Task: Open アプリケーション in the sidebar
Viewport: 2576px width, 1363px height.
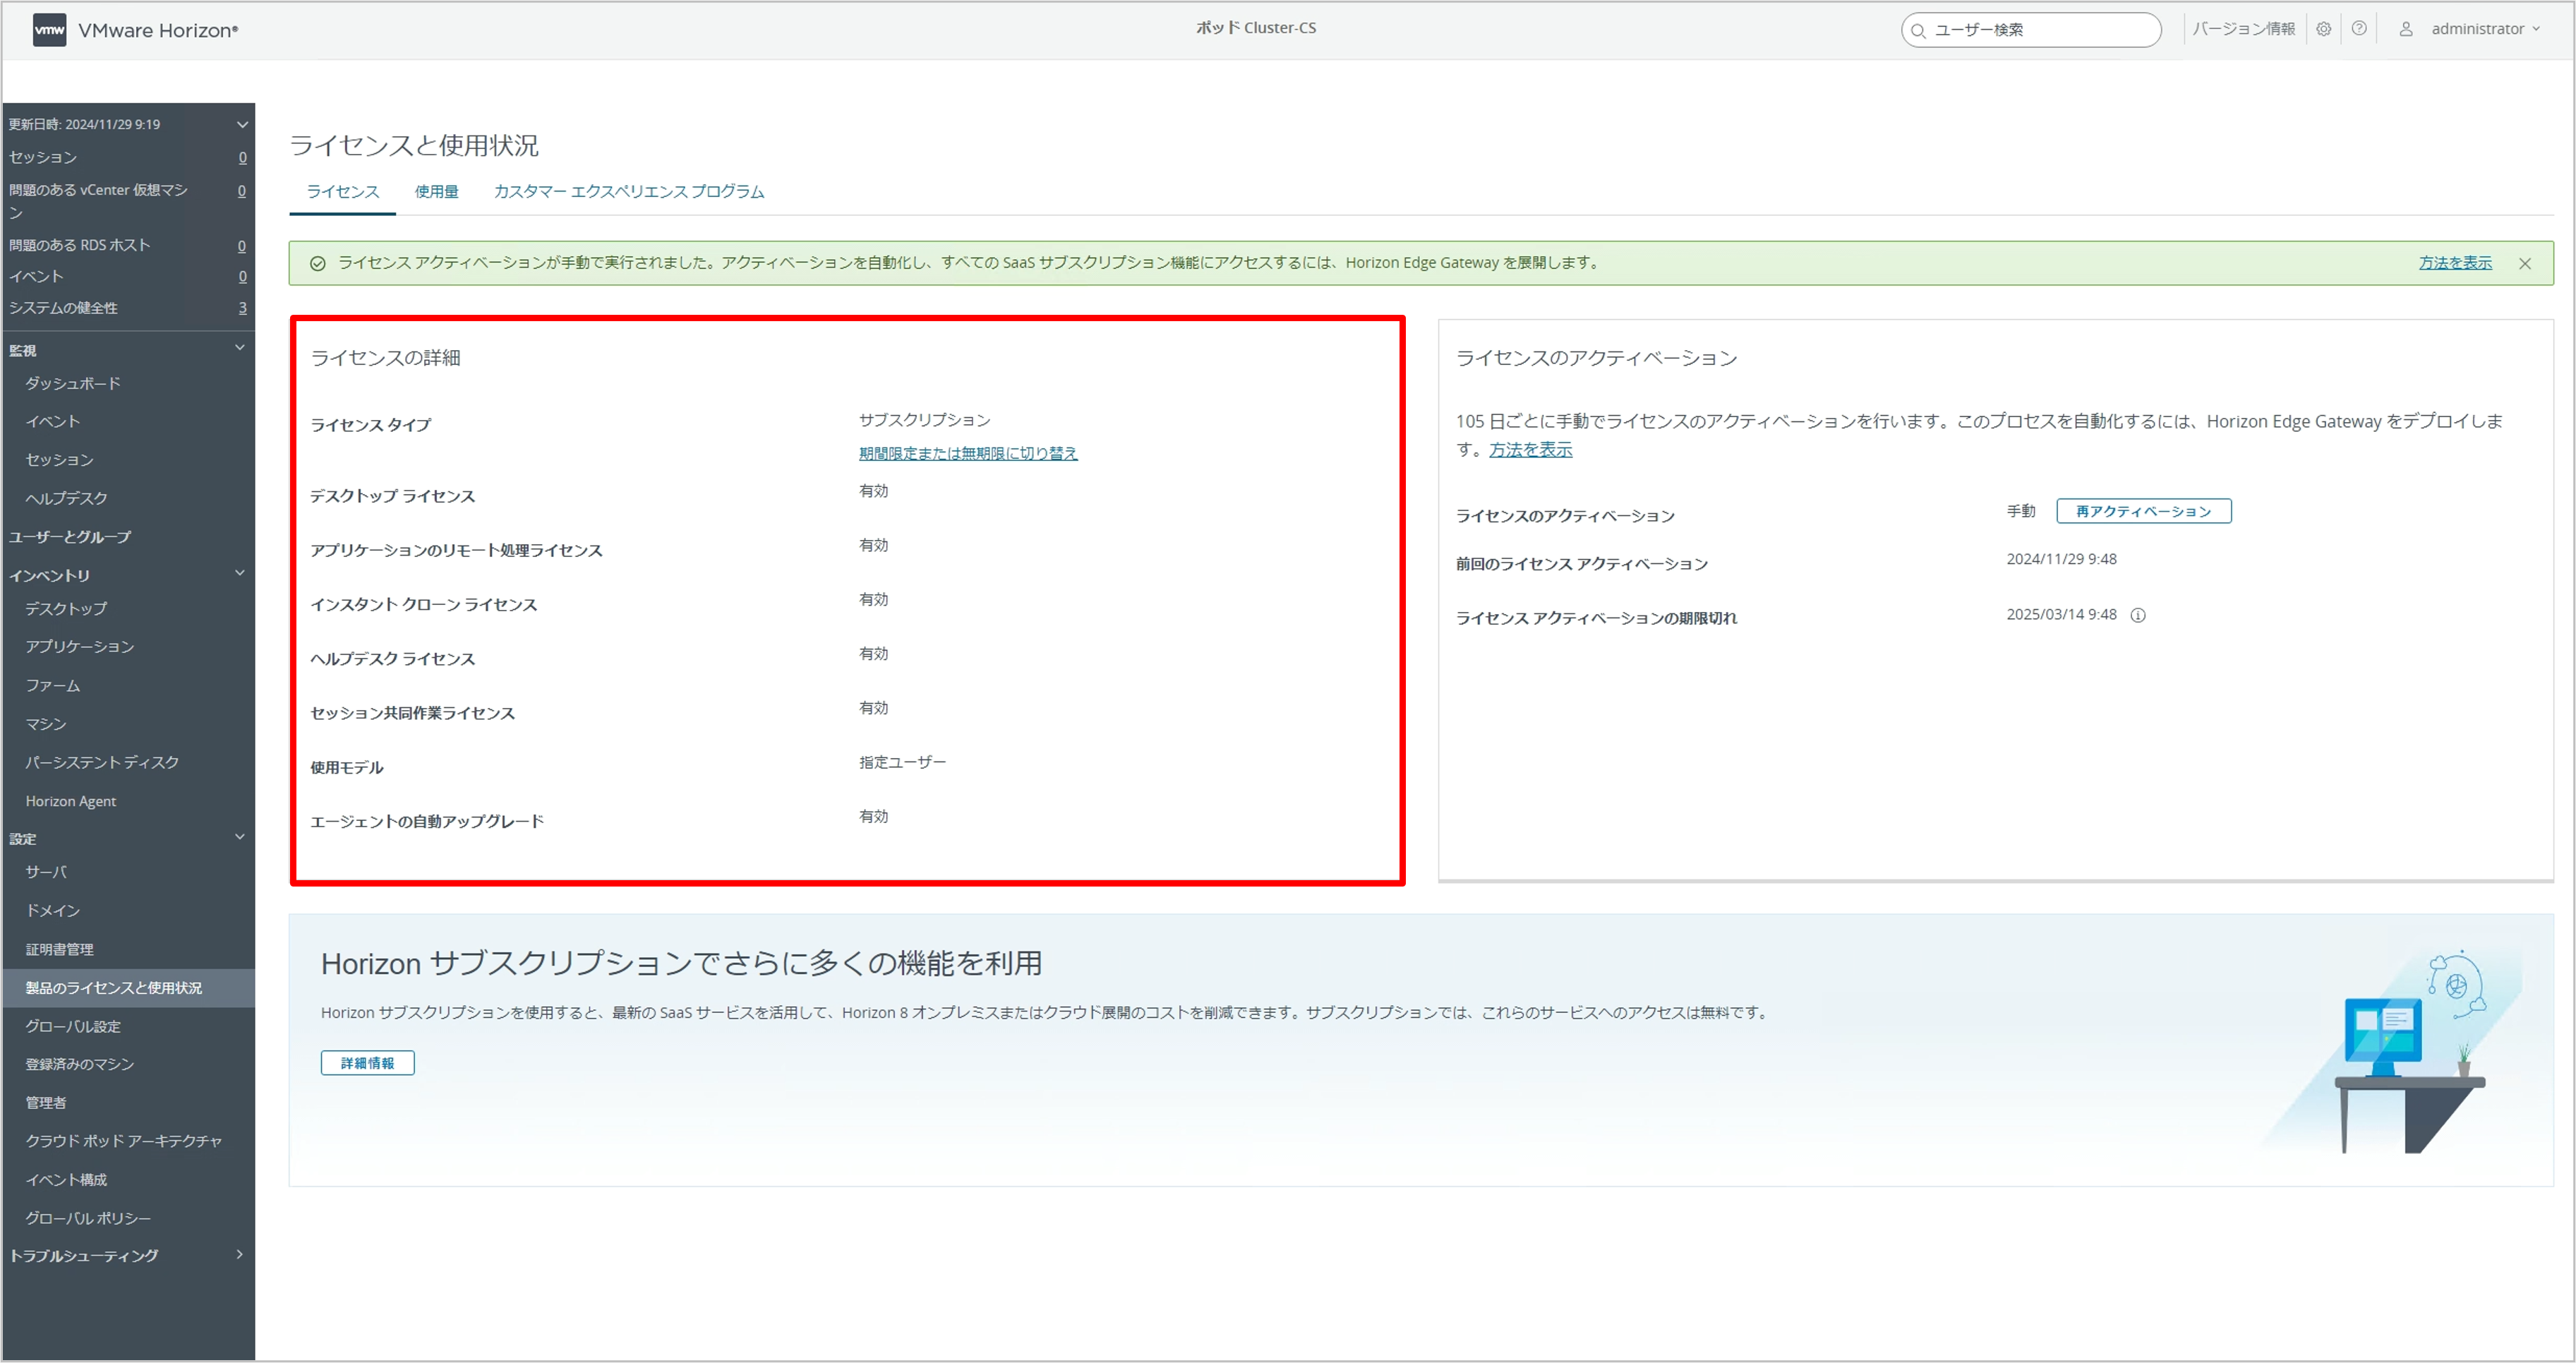Action: click(x=80, y=647)
